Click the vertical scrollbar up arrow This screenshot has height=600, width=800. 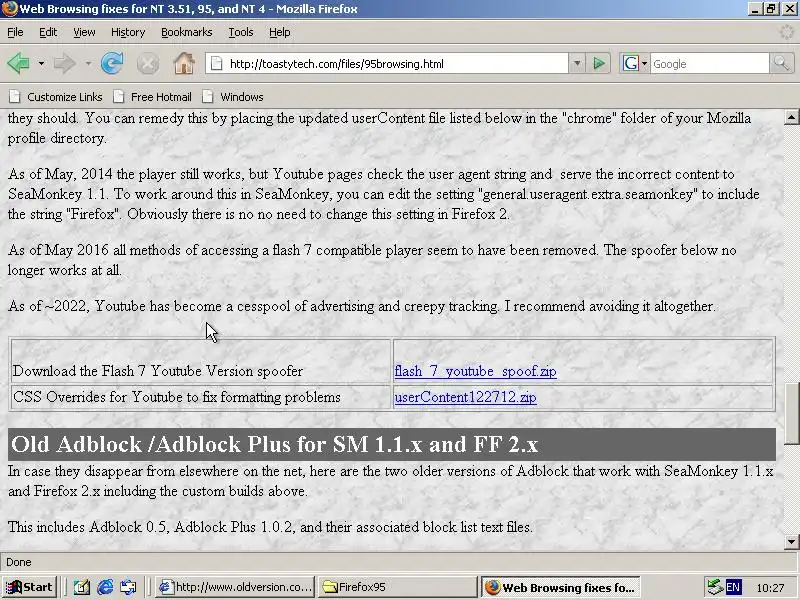(791, 117)
